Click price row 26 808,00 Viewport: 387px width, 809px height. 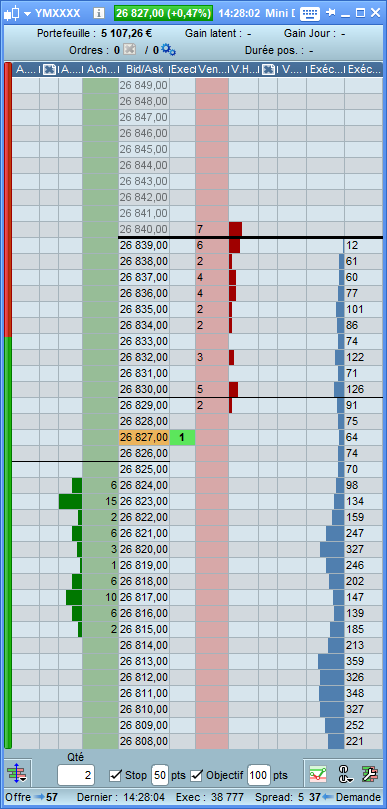point(144,741)
